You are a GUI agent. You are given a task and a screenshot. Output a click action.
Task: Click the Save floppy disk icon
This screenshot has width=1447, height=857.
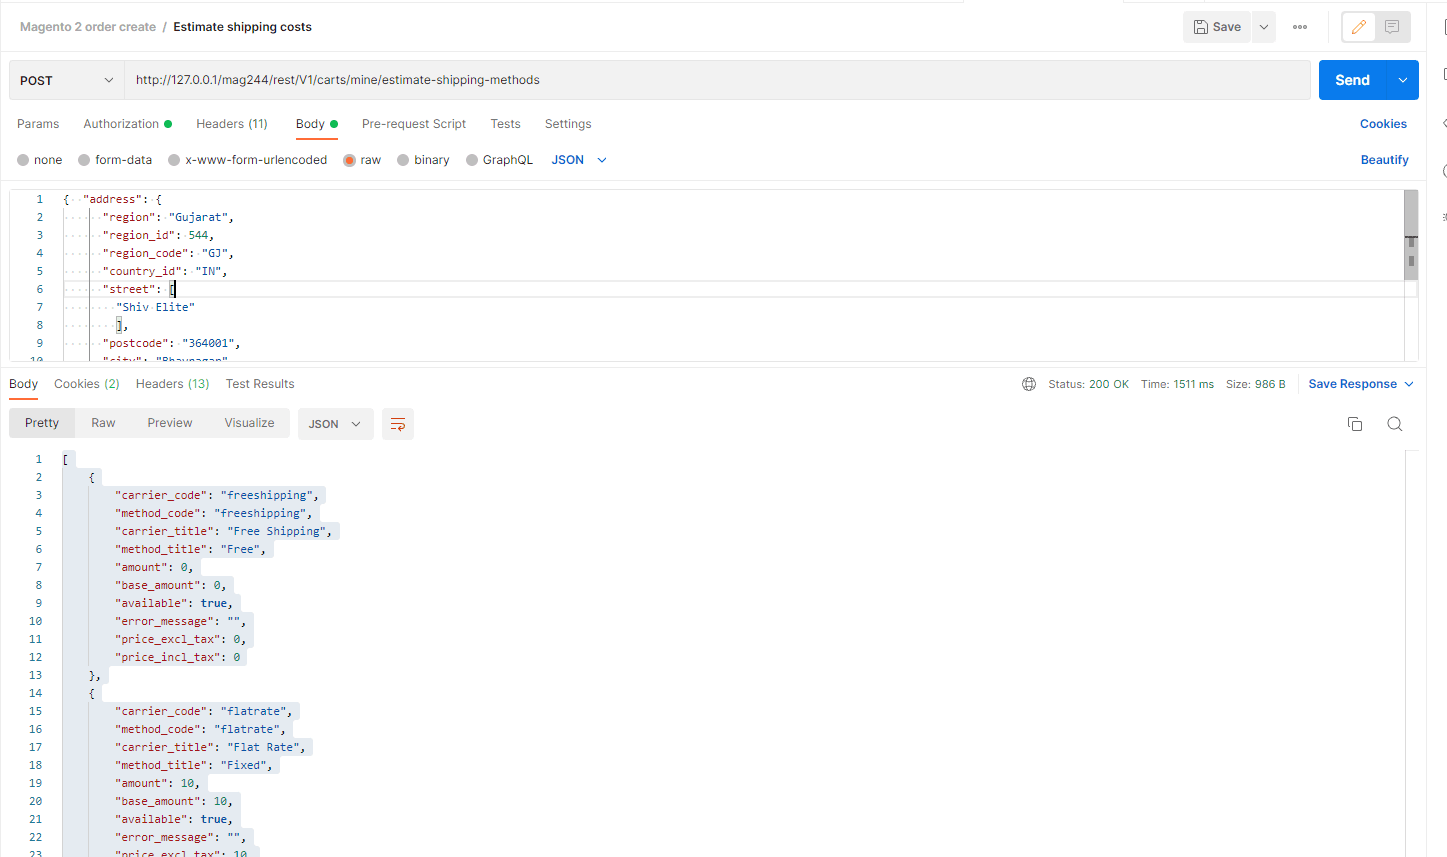1200,27
